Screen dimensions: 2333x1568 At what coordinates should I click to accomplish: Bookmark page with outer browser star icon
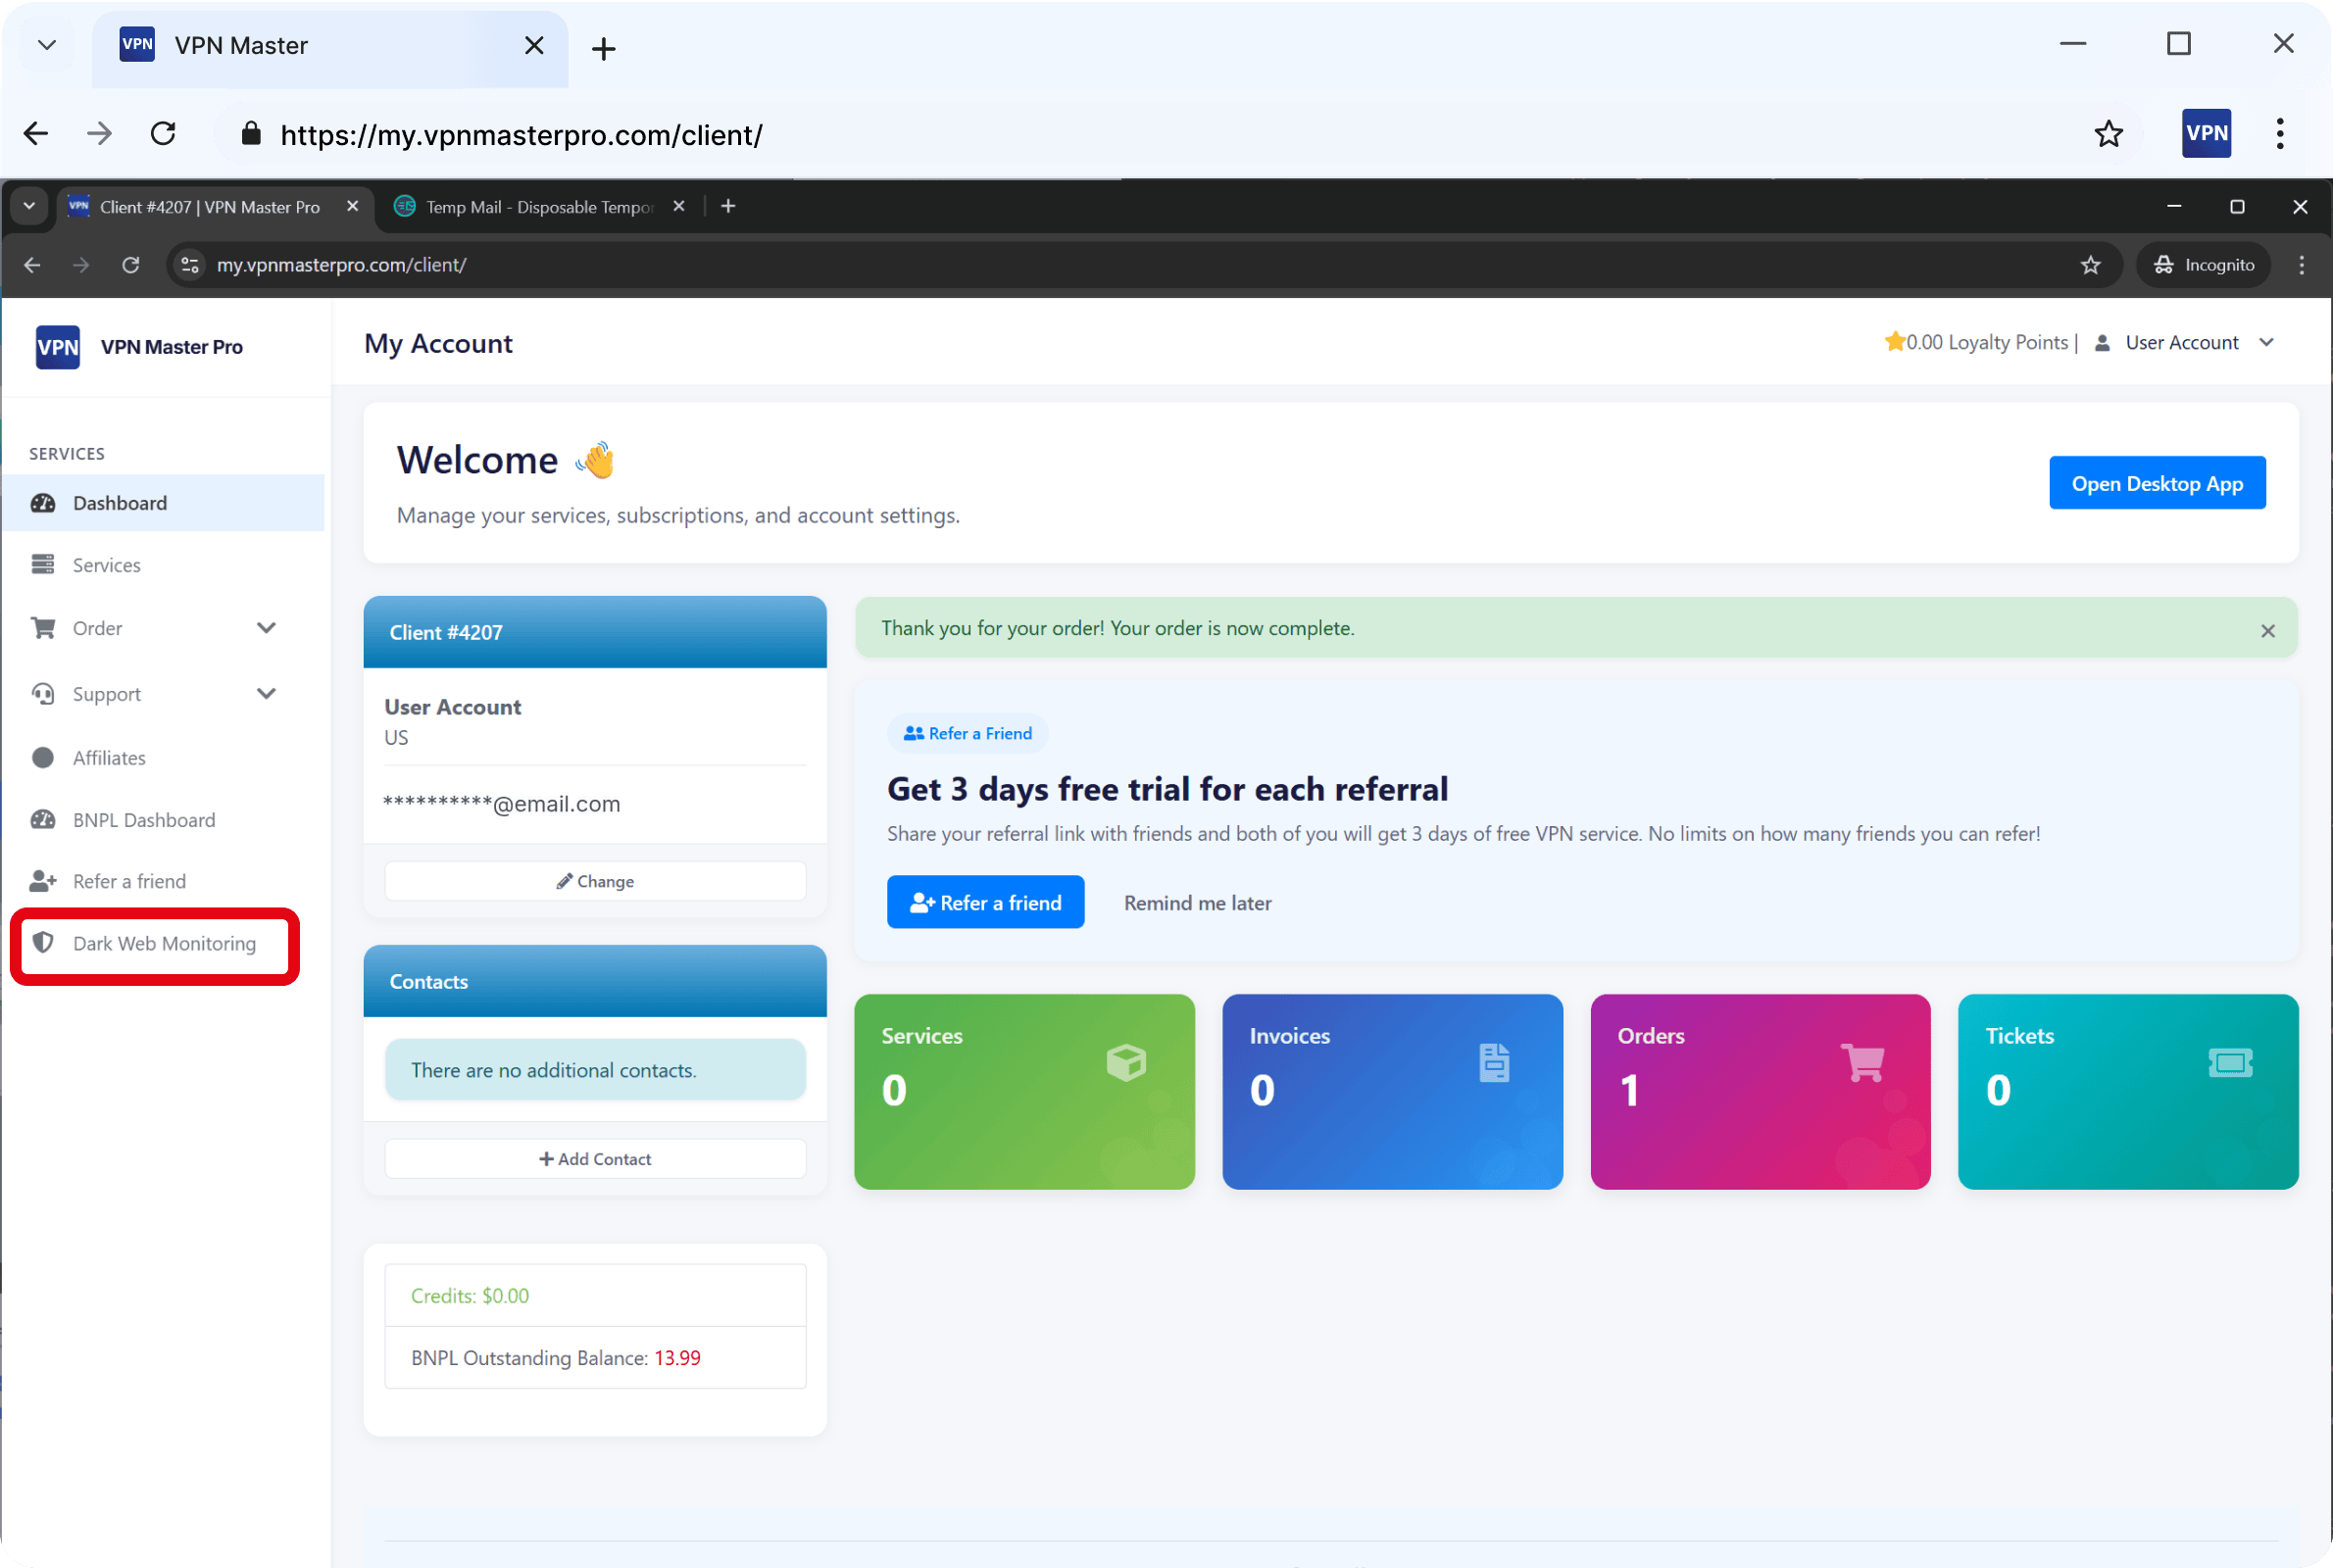coord(2108,134)
